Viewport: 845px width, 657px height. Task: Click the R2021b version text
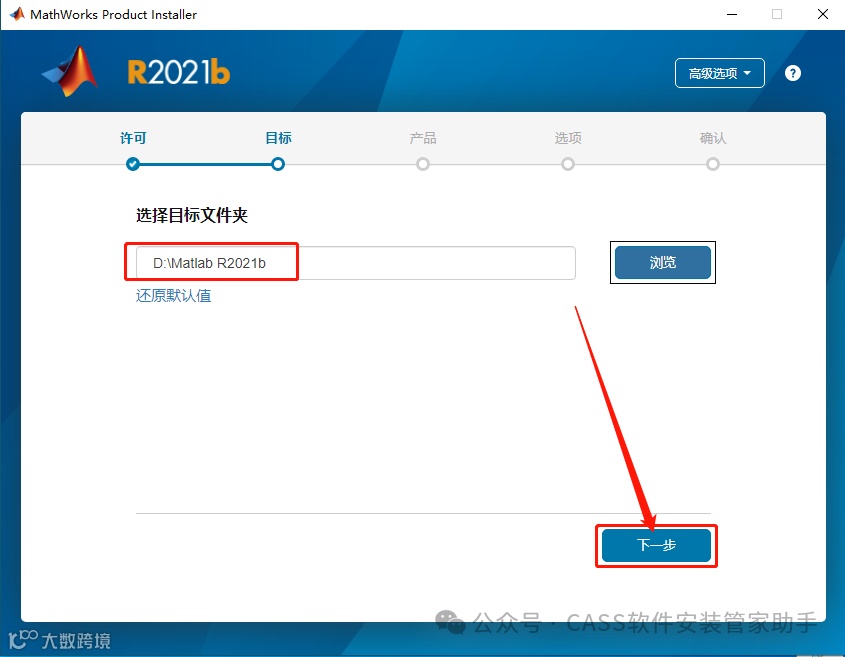coord(179,72)
